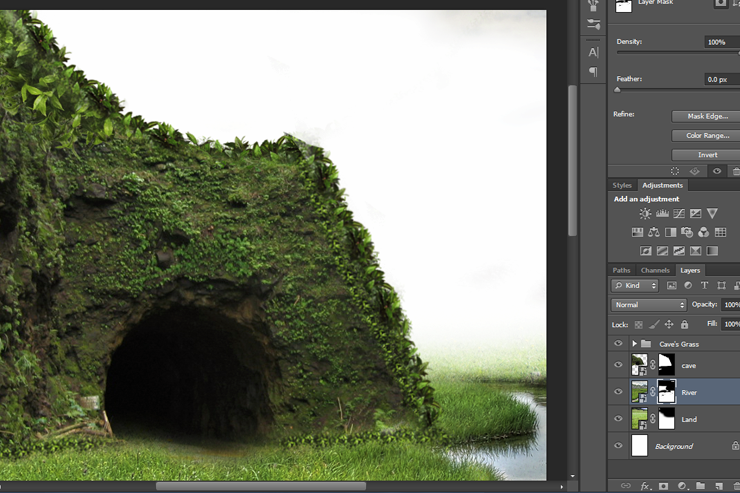Click the Mask Edge button

[x=706, y=116]
